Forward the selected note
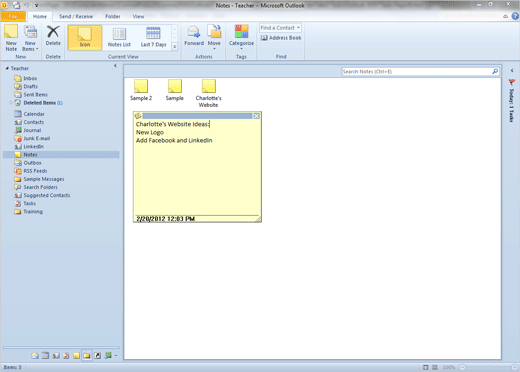This screenshot has height=372, width=520. click(194, 36)
